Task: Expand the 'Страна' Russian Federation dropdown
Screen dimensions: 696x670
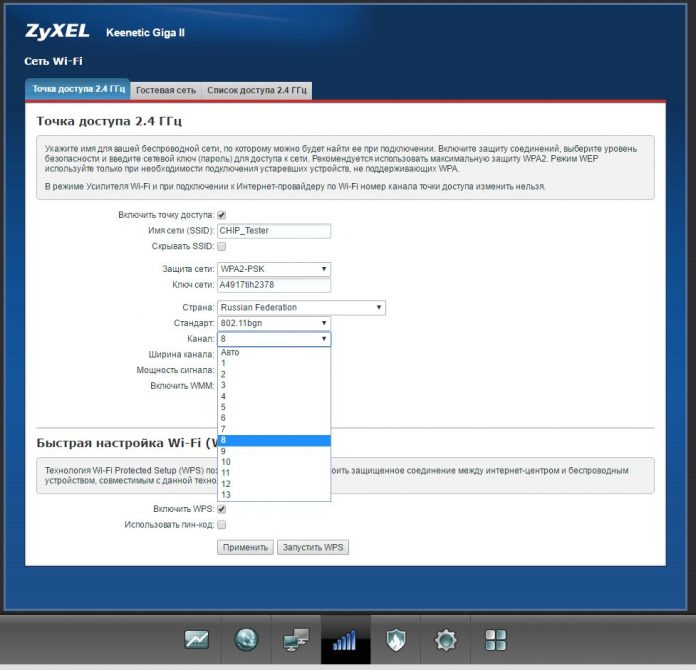Action: [301, 308]
